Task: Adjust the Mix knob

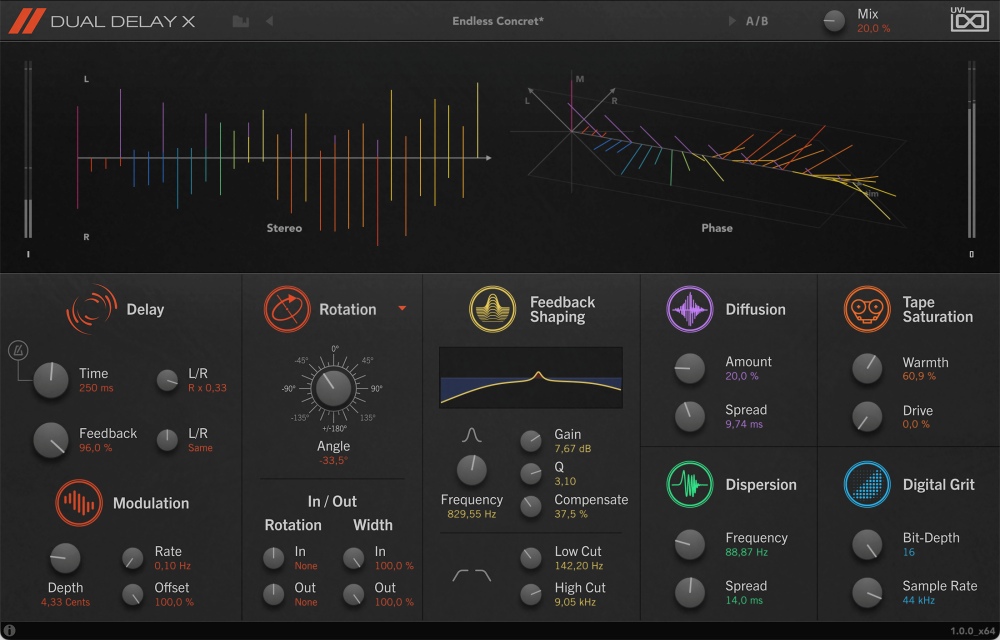Action: coord(834,21)
